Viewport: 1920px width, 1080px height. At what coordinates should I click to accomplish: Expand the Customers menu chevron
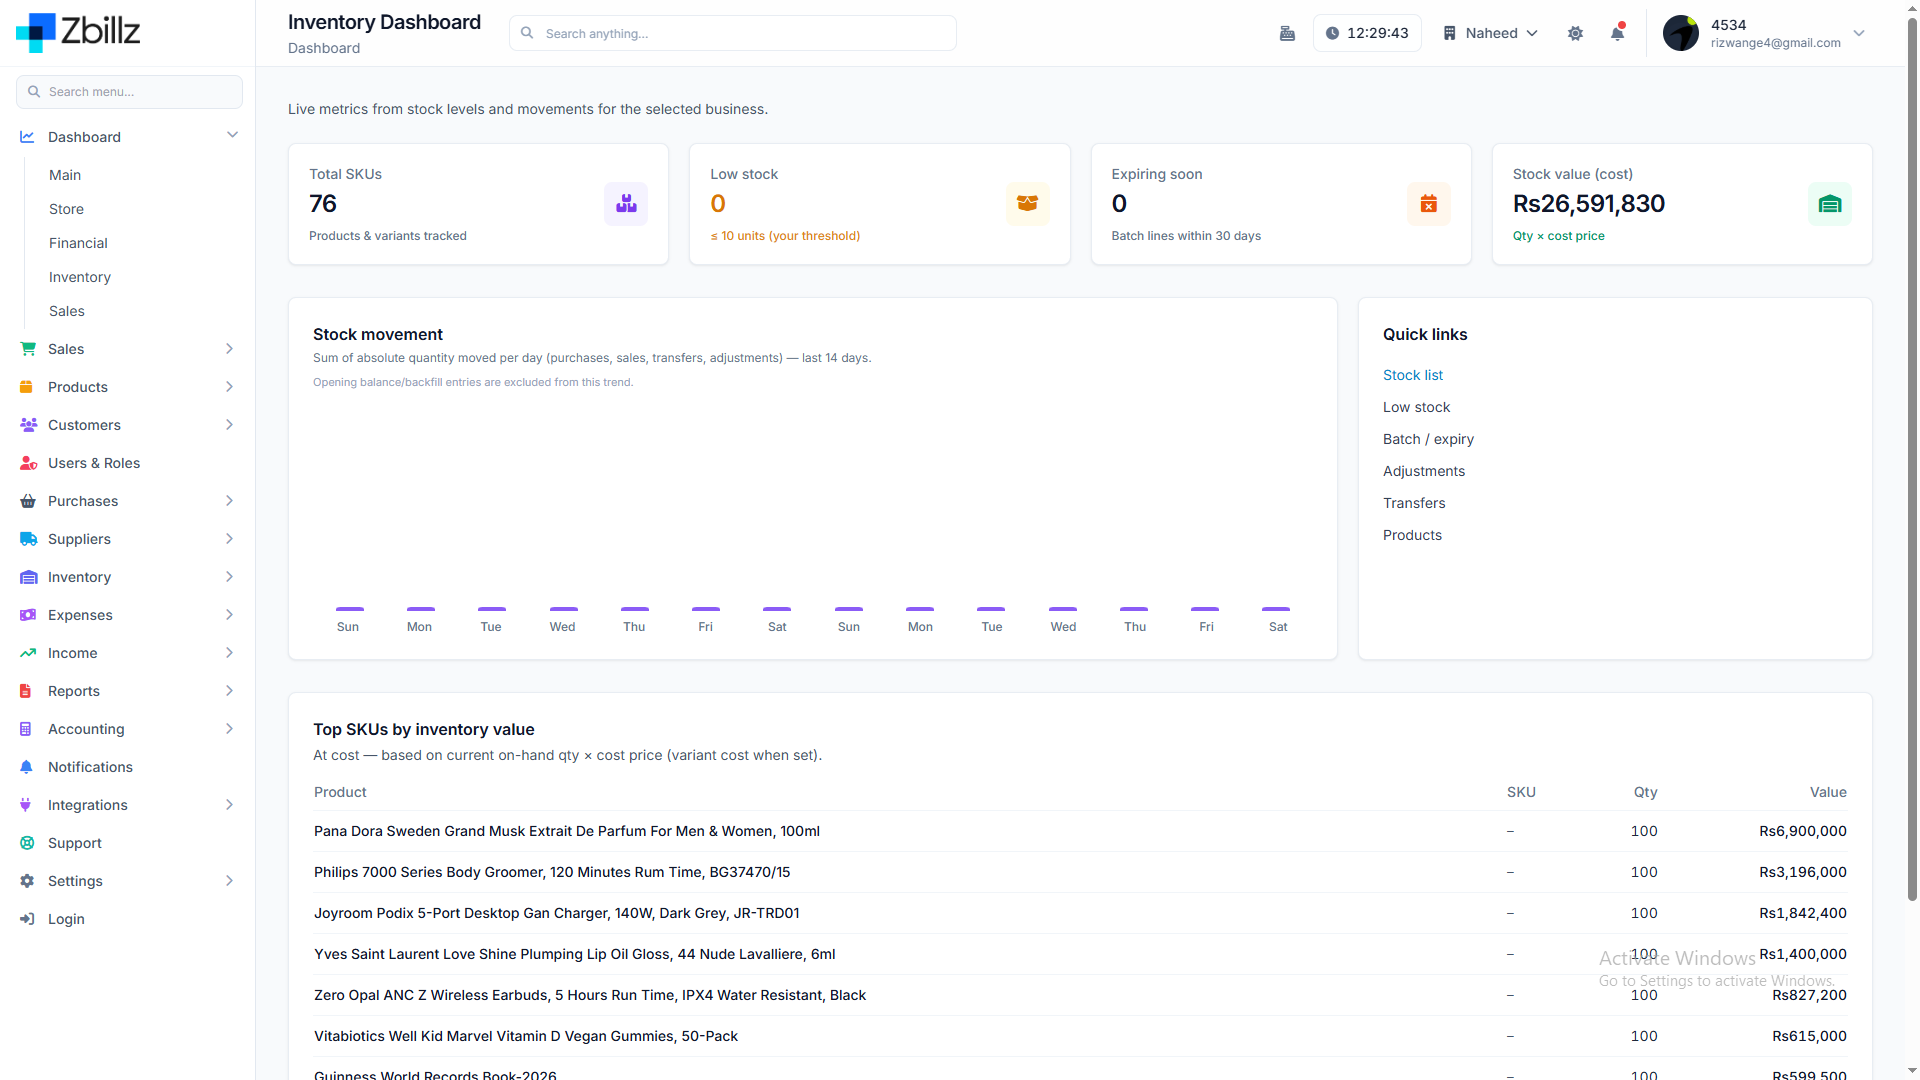pos(229,425)
